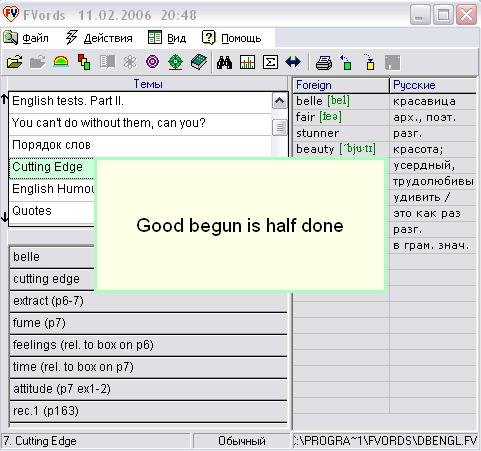Click the green target on stand icon
Viewport: 481px width, 451px height.
click(176, 62)
